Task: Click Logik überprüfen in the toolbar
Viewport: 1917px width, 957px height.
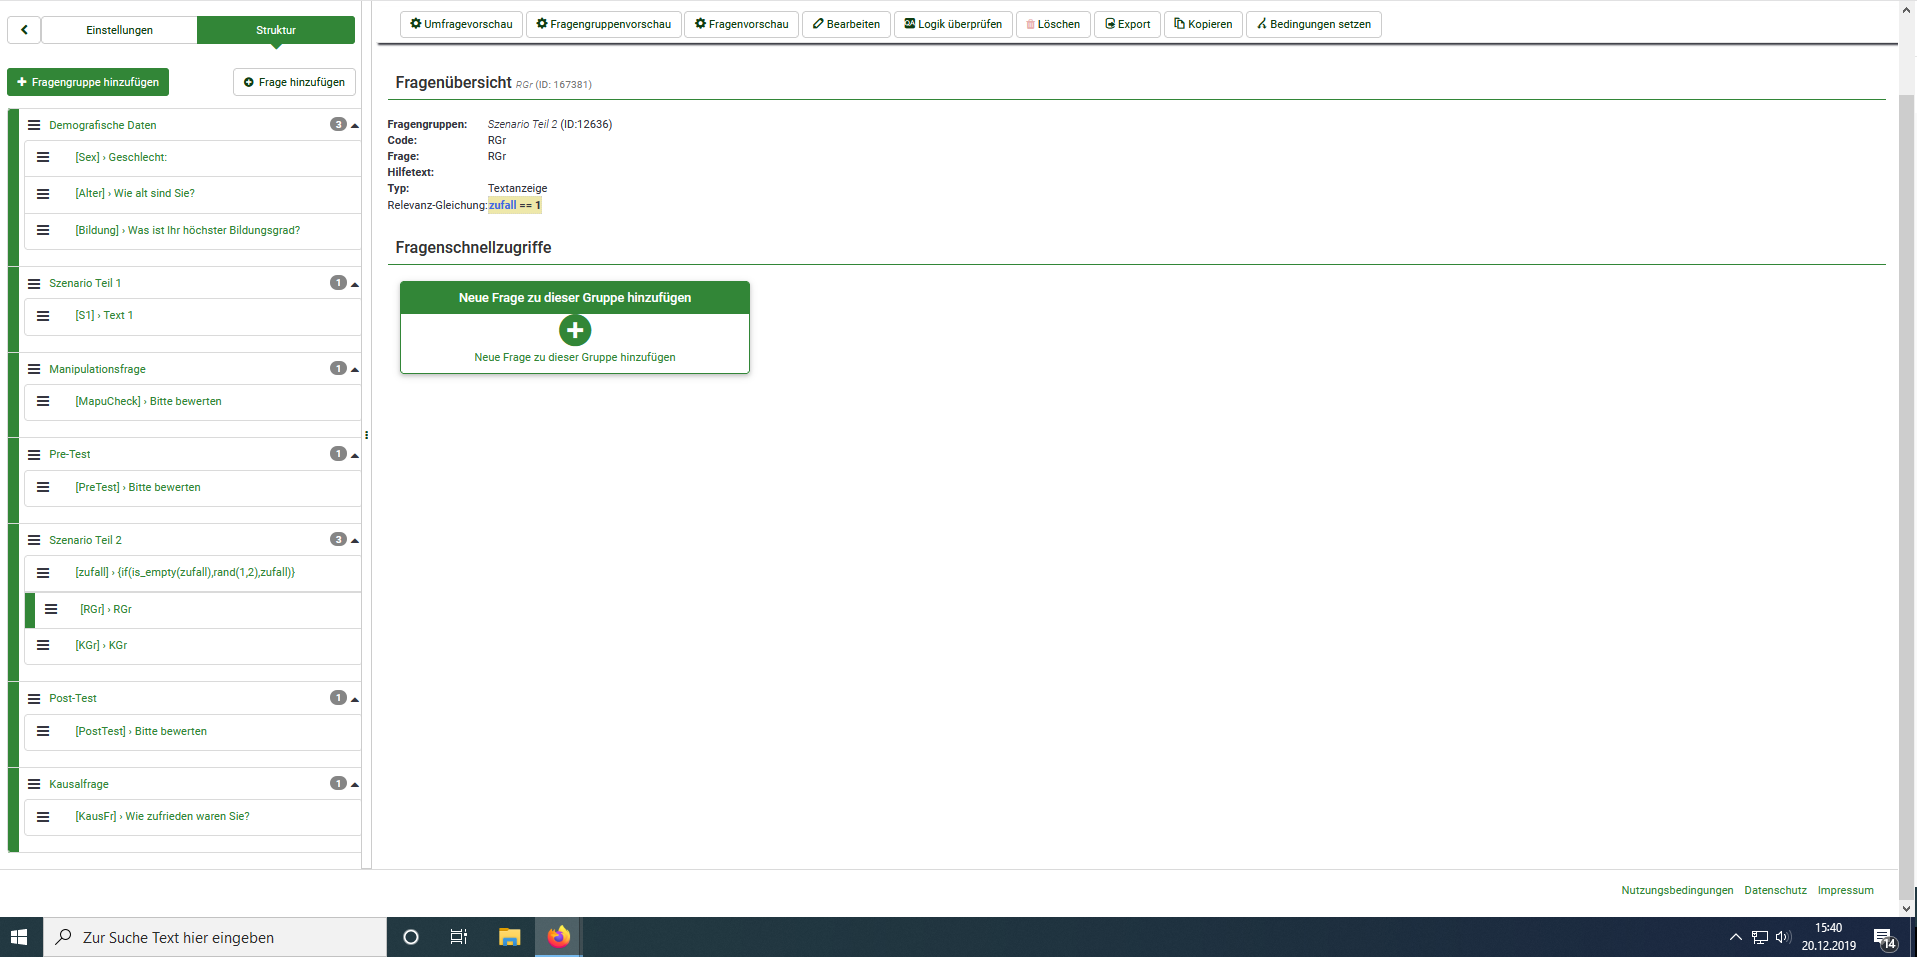Action: (953, 24)
